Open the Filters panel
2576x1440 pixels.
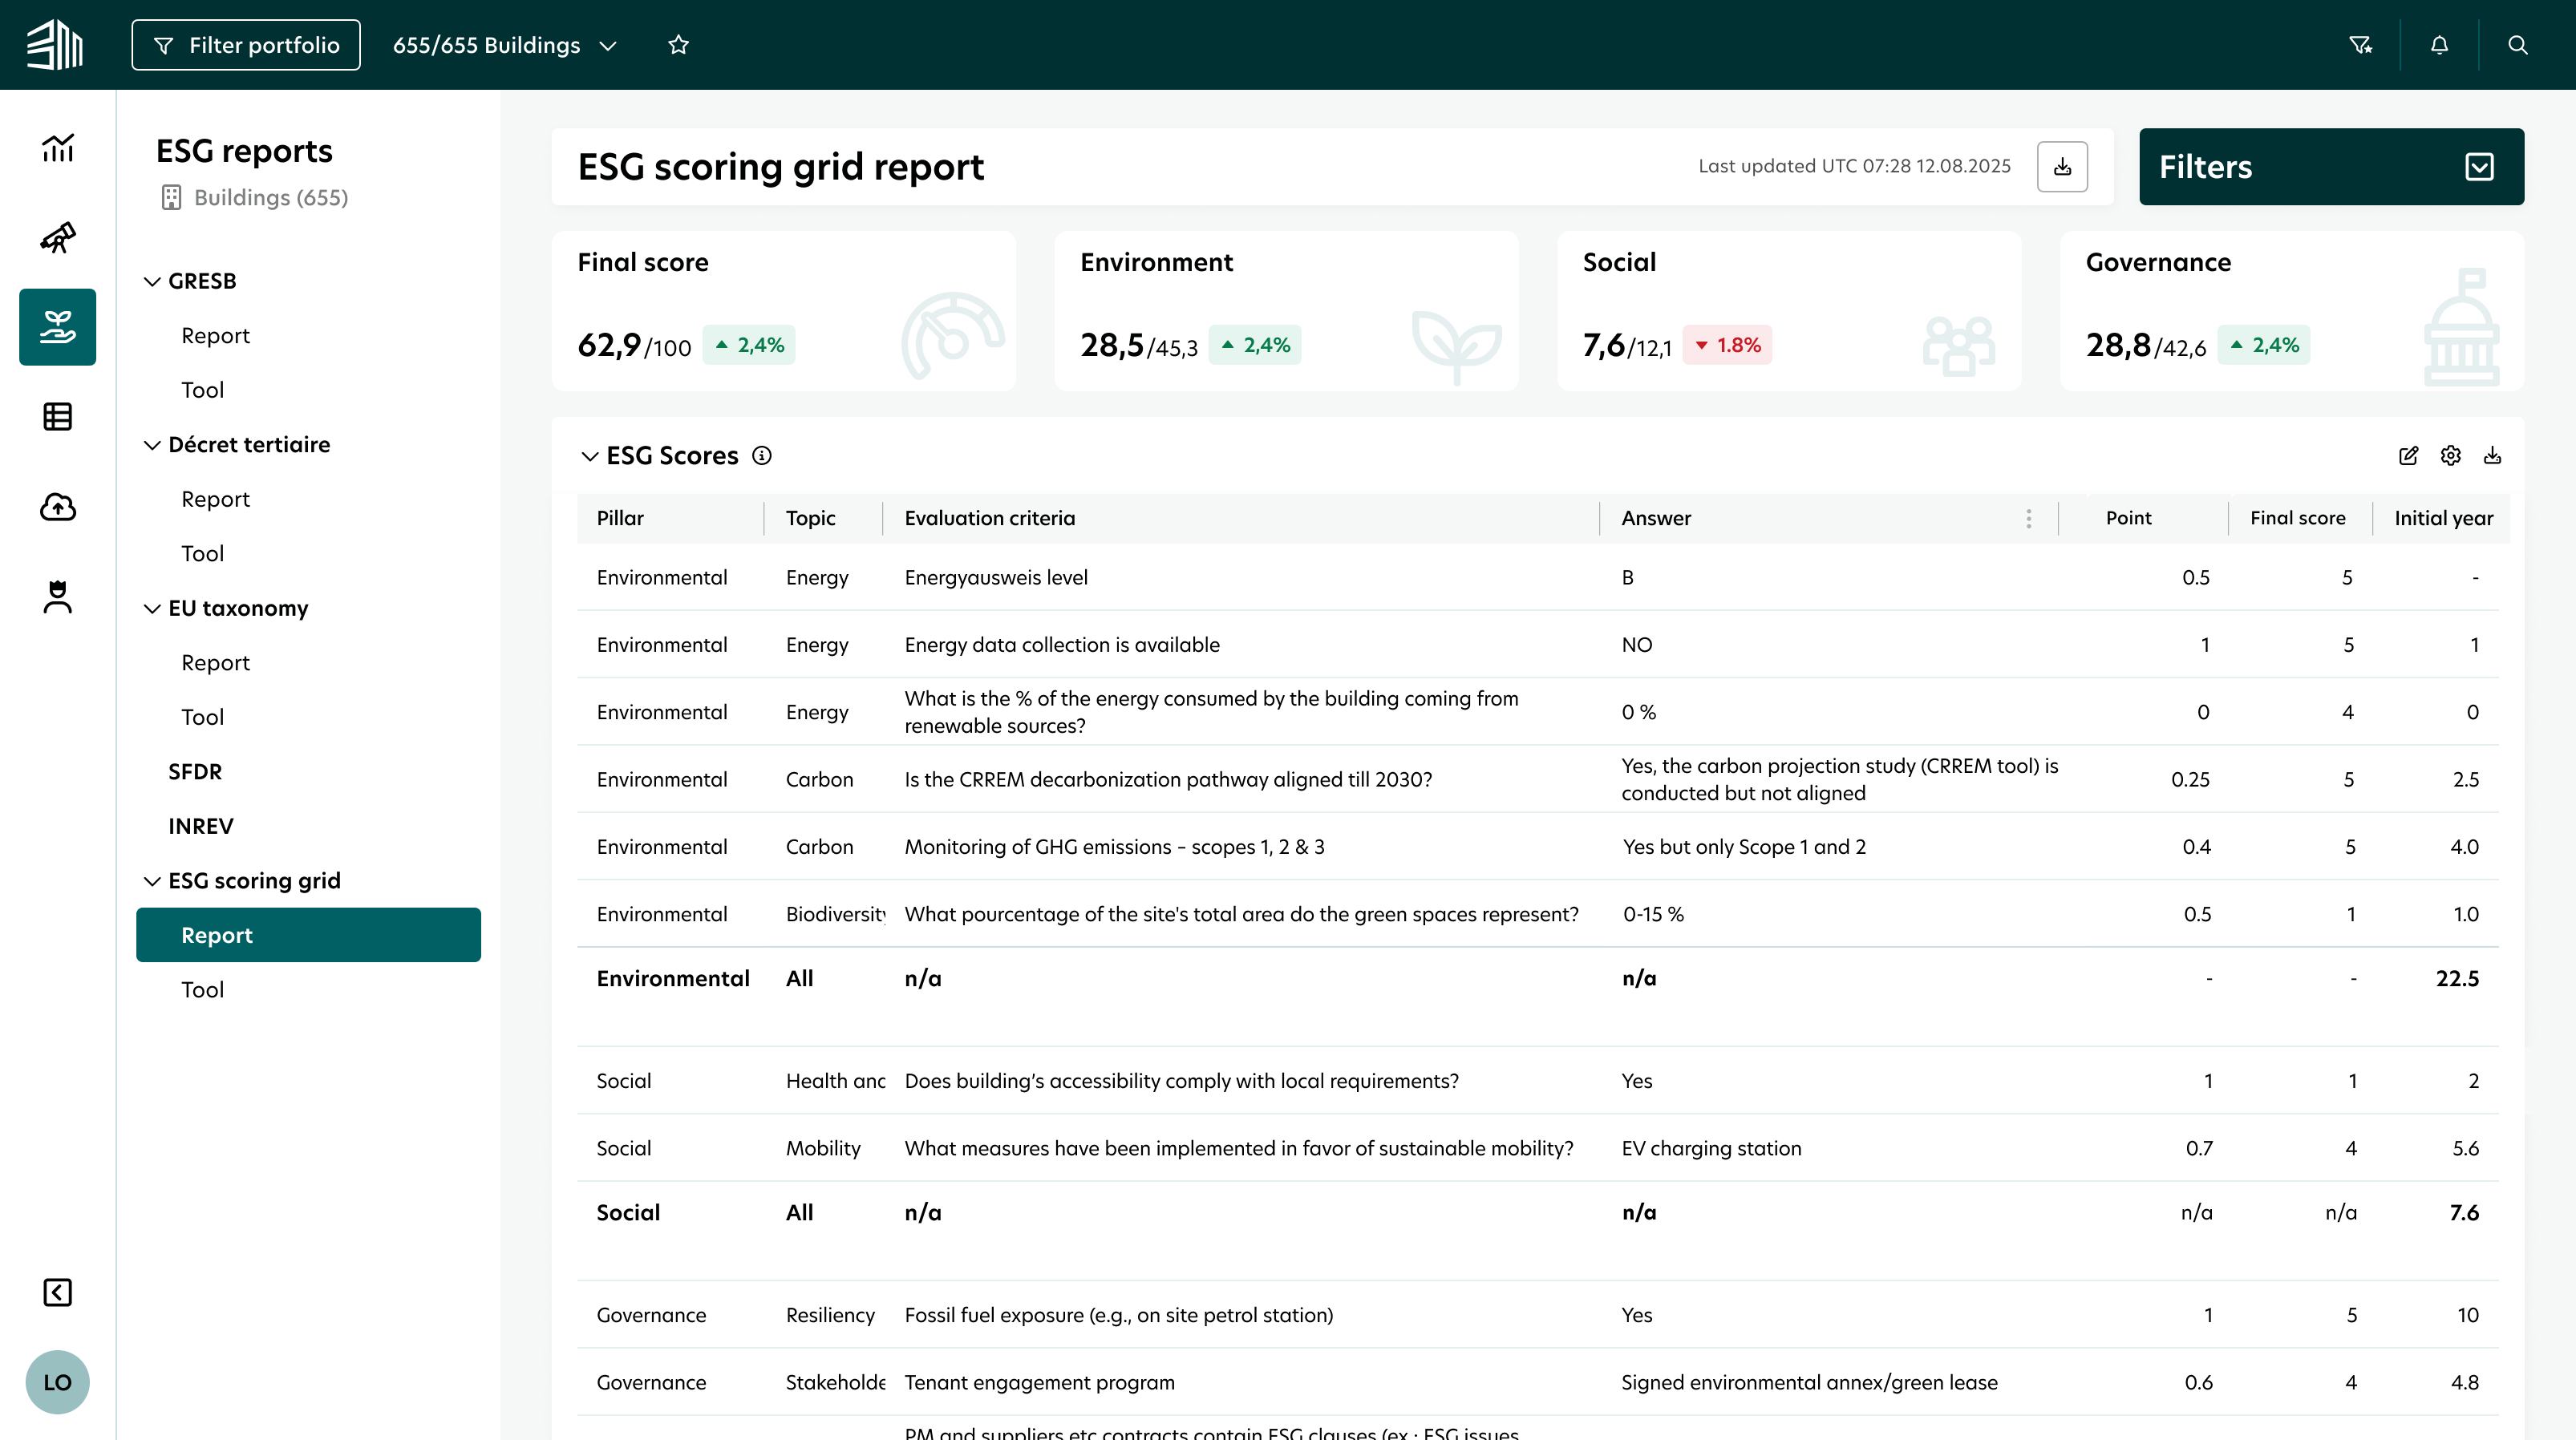(2331, 166)
